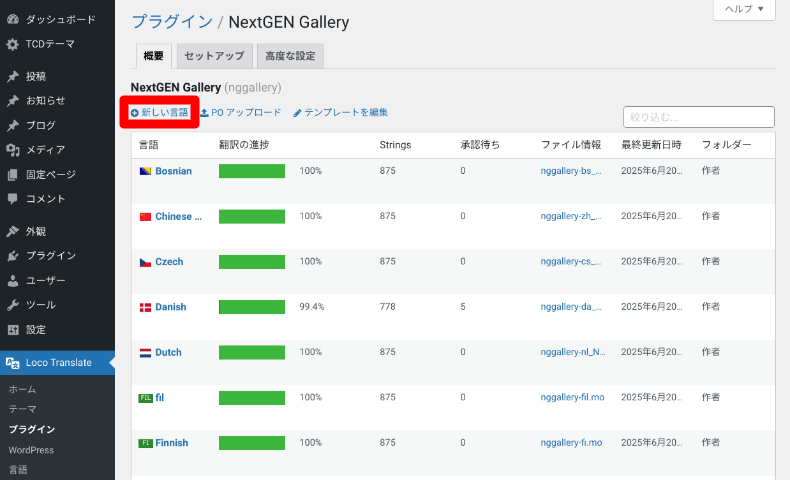Switch to the 概要 tab
This screenshot has height=480, width=790.
154,56
